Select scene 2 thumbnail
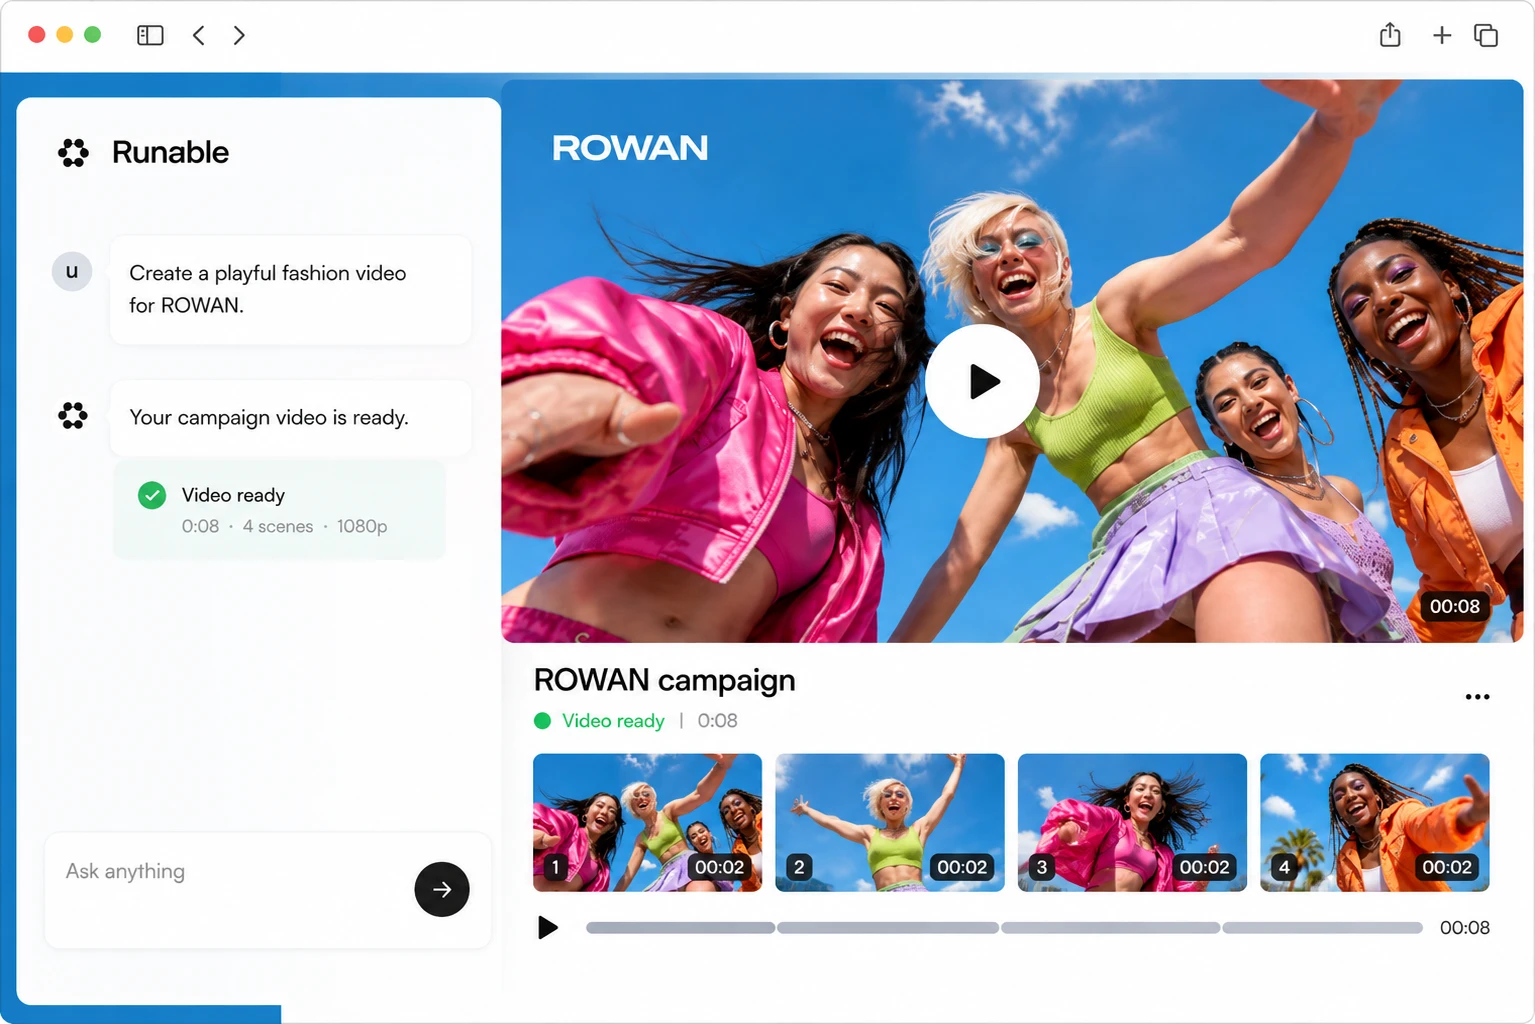Screen dimensions: 1535x1024 tap(890, 822)
